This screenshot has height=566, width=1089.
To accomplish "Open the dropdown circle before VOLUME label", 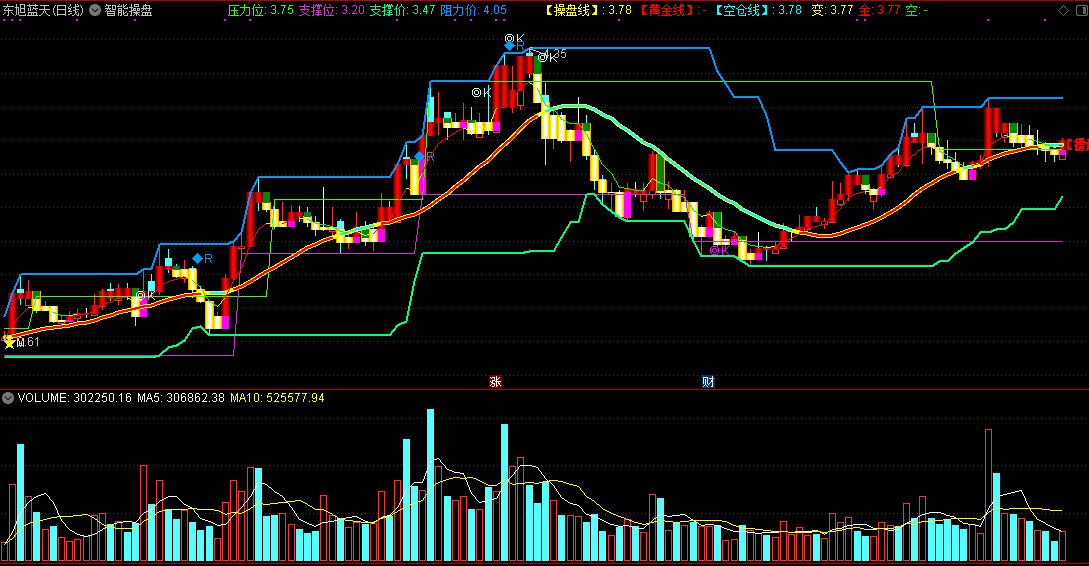I will coord(8,398).
